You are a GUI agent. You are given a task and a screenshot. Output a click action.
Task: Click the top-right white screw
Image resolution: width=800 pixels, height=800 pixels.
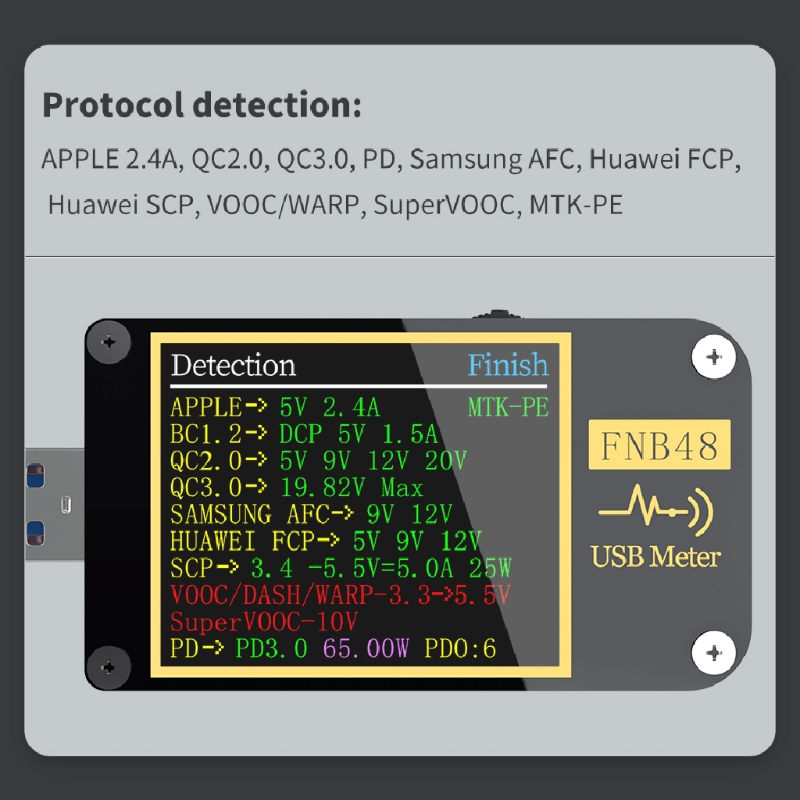[x=713, y=357]
